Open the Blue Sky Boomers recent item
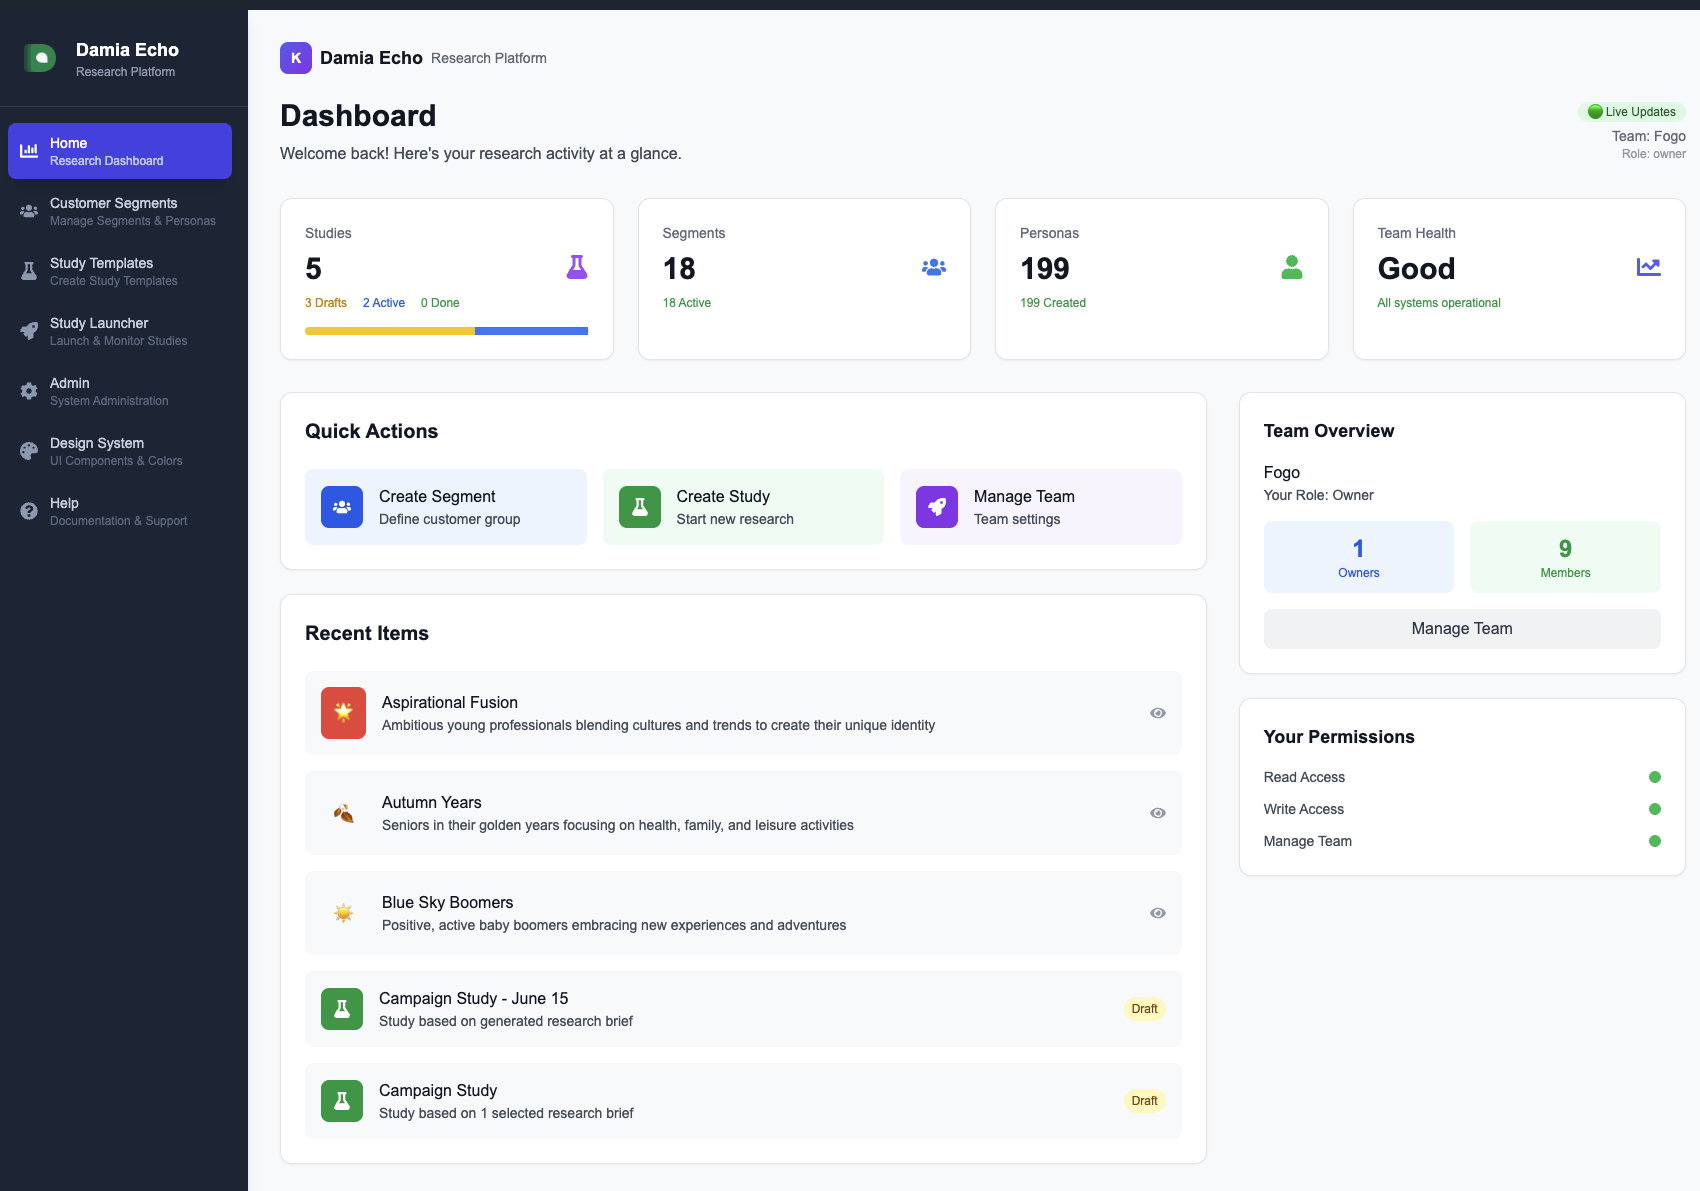 coord(743,913)
